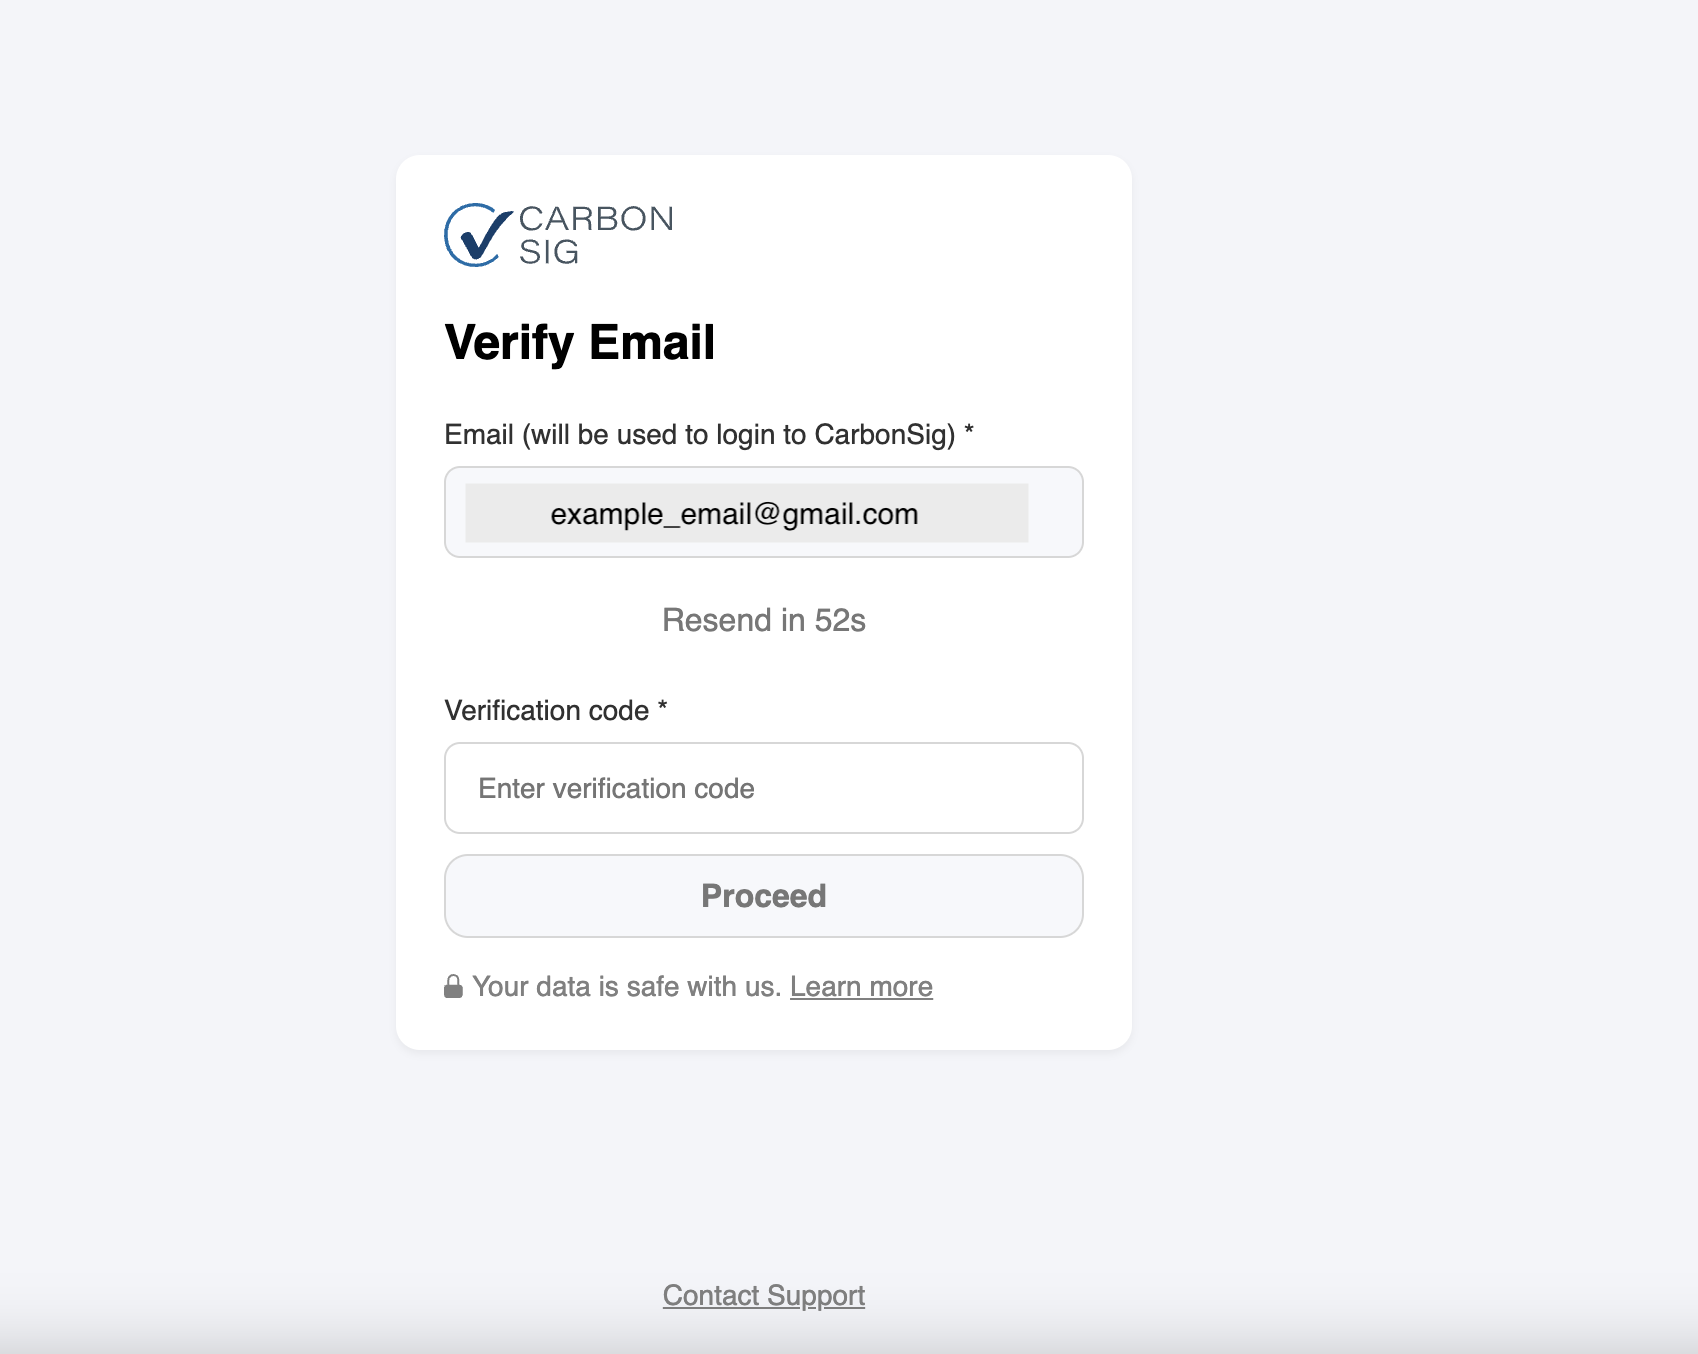
Task: Click the CarbonSig checkmark logo icon
Action: tap(477, 235)
